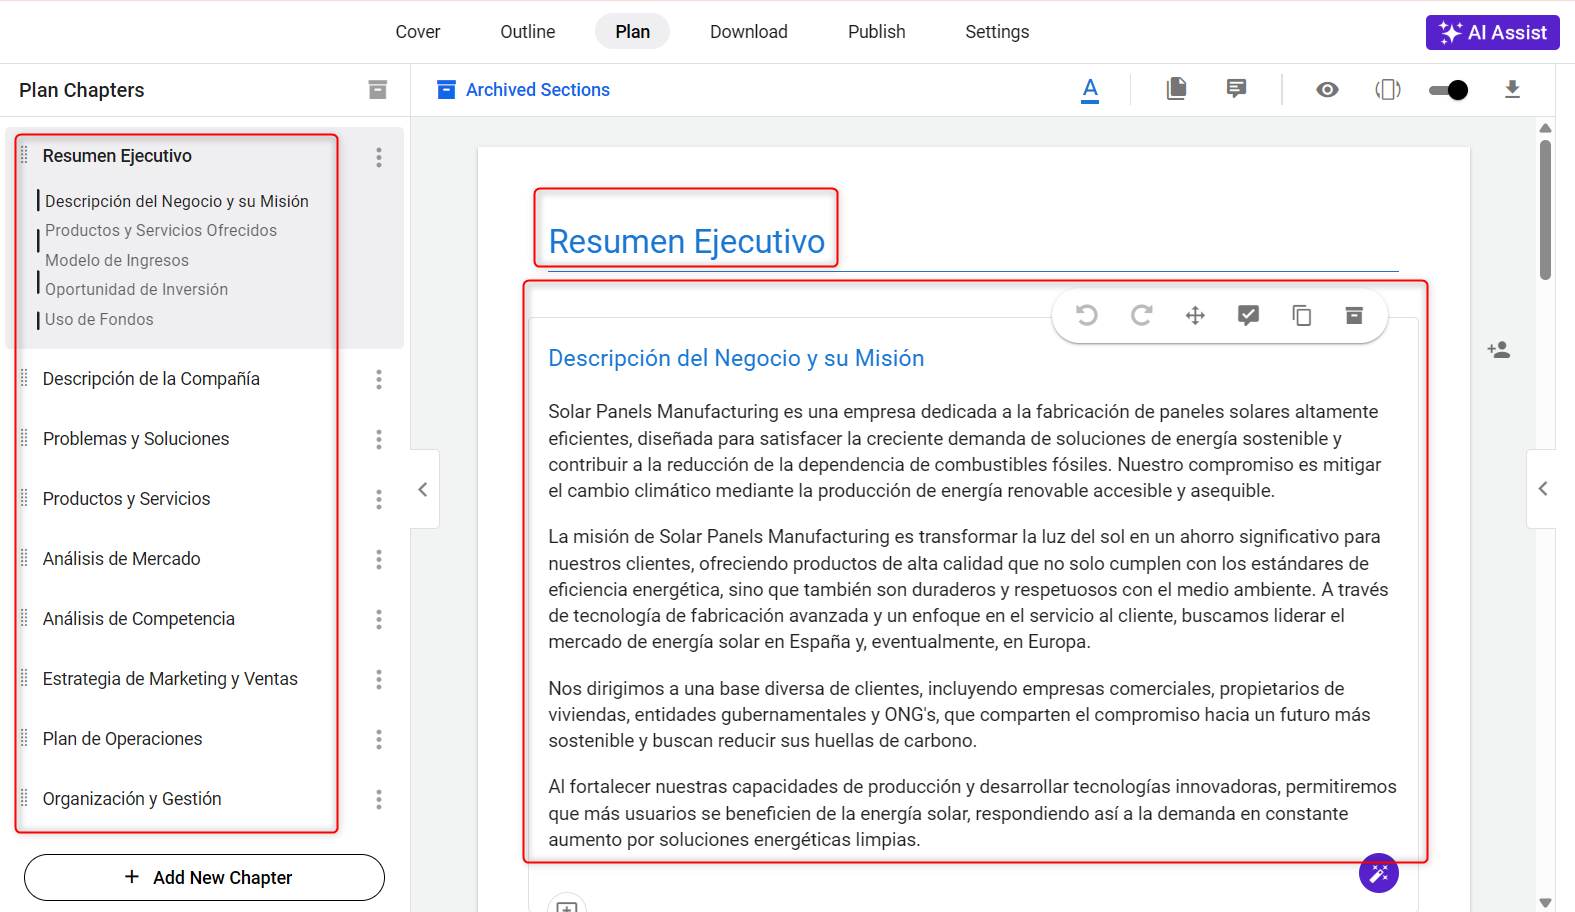Viewport: 1575px width, 912px height.
Task: Open the text color formatting icon
Action: coord(1090,90)
